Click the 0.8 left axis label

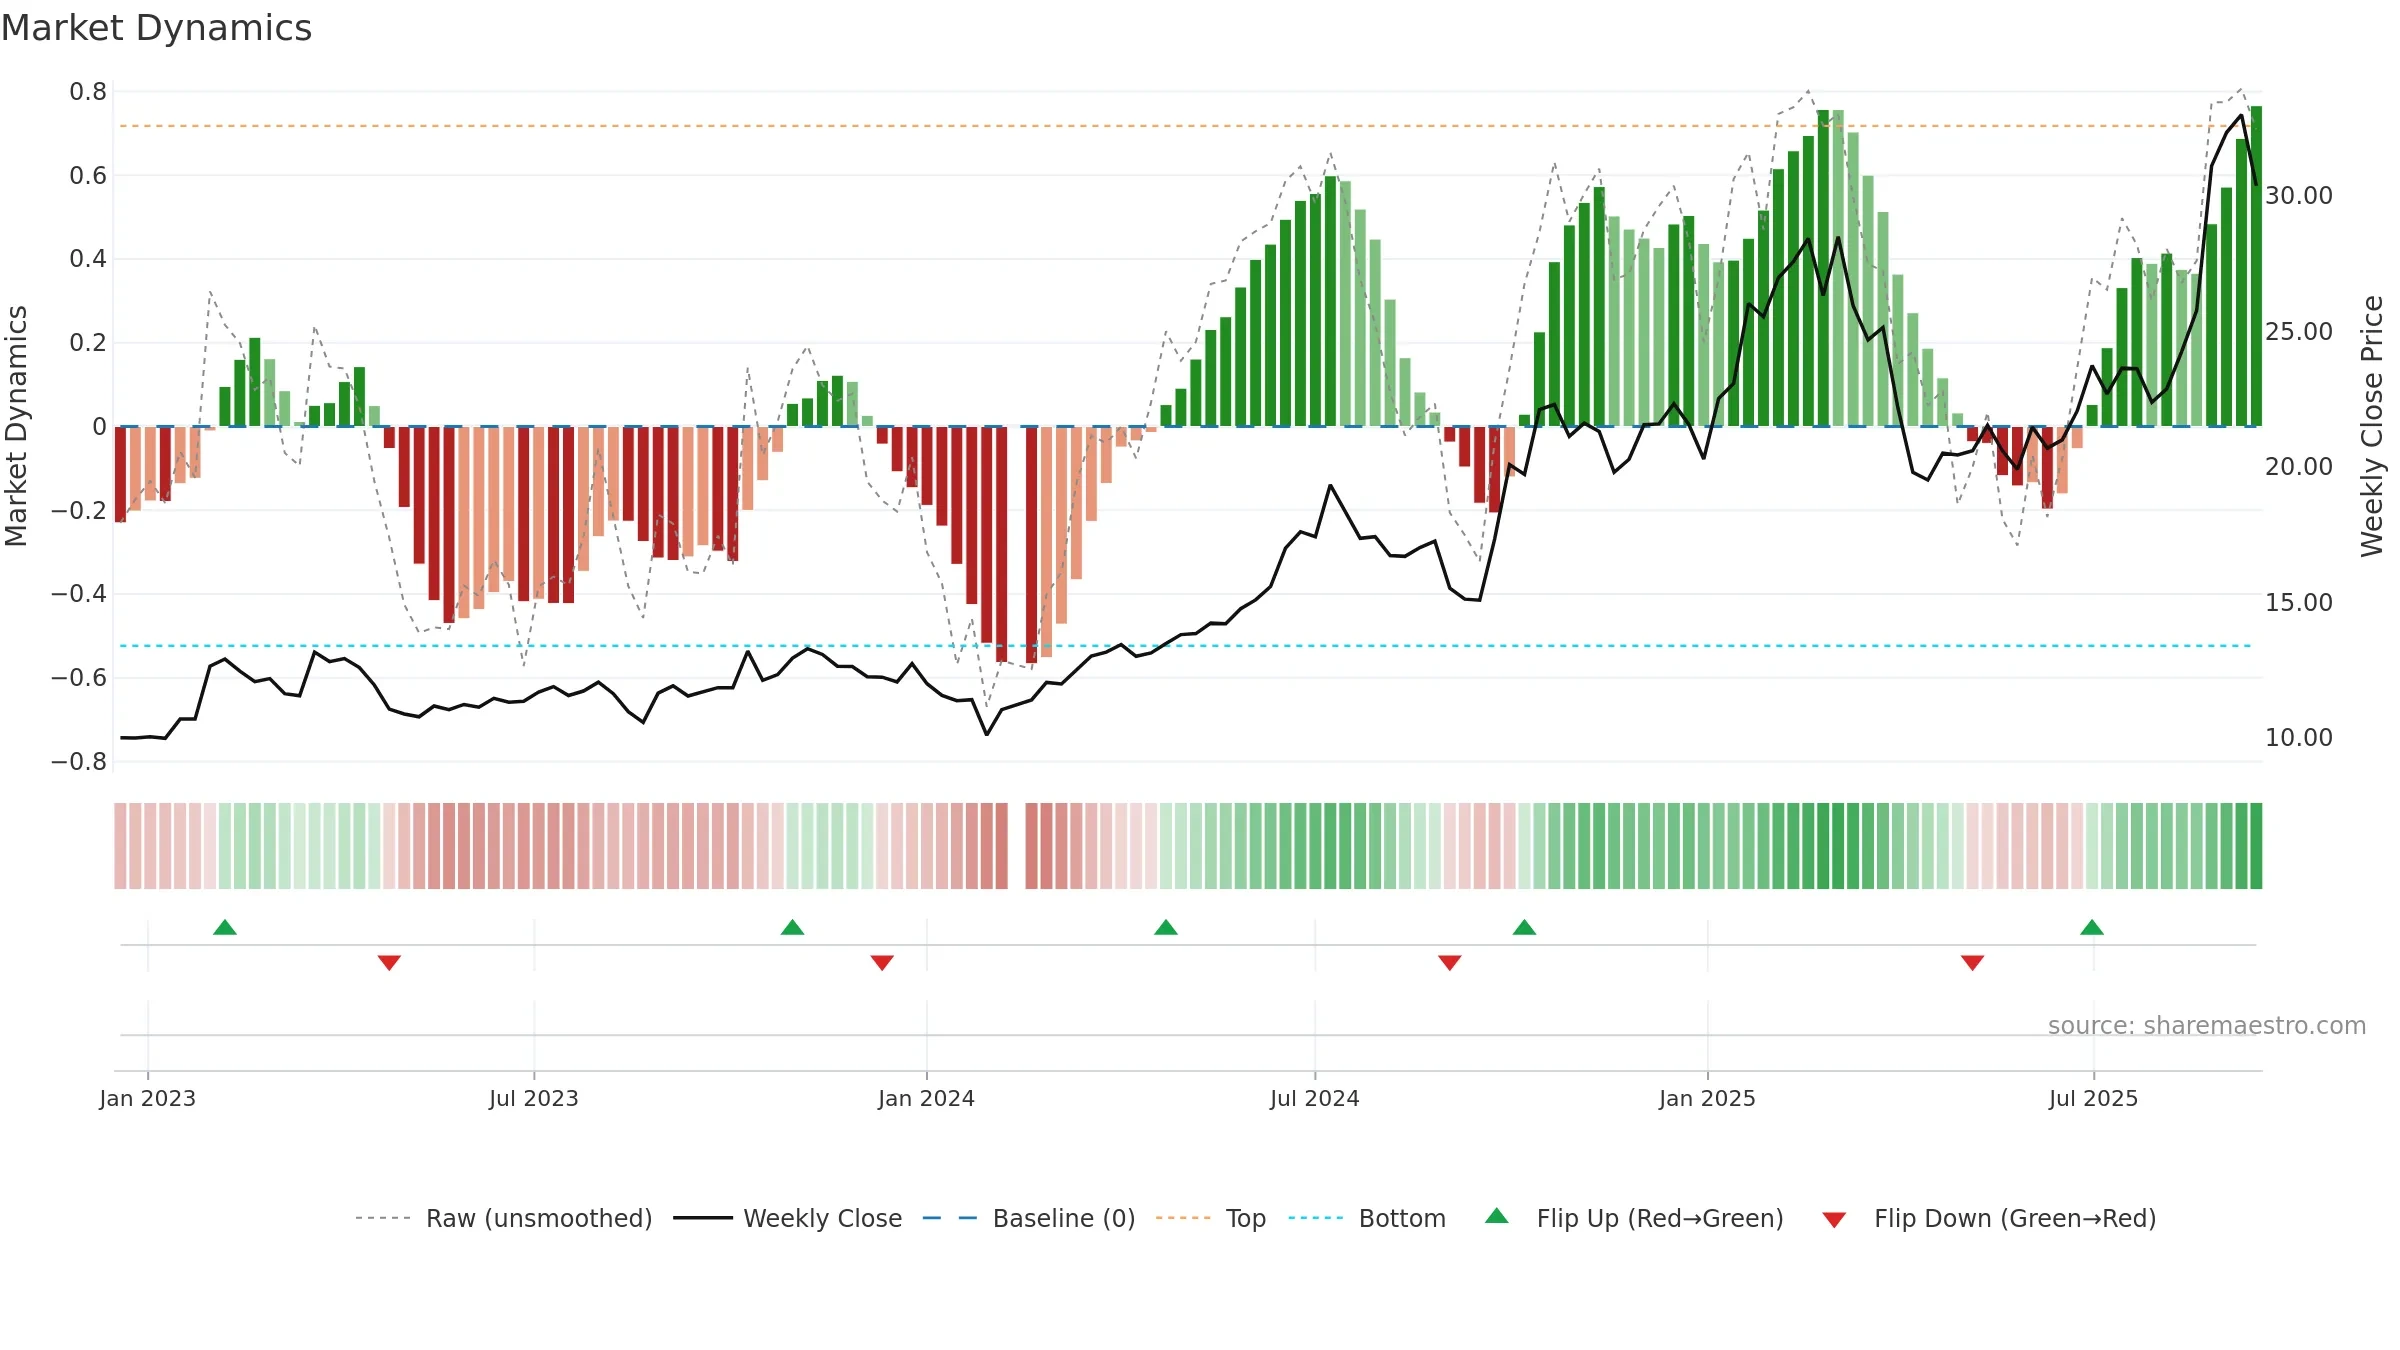point(88,92)
